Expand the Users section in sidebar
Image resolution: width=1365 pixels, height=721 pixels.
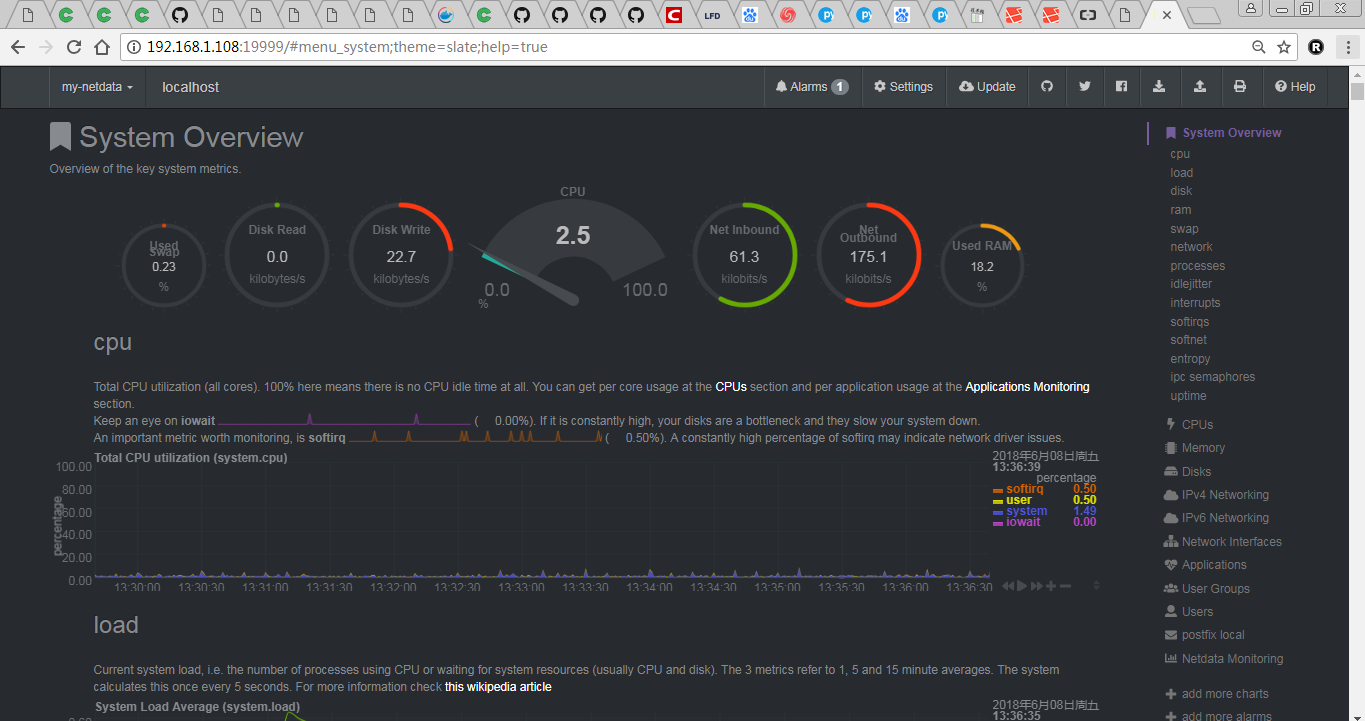[1197, 612]
